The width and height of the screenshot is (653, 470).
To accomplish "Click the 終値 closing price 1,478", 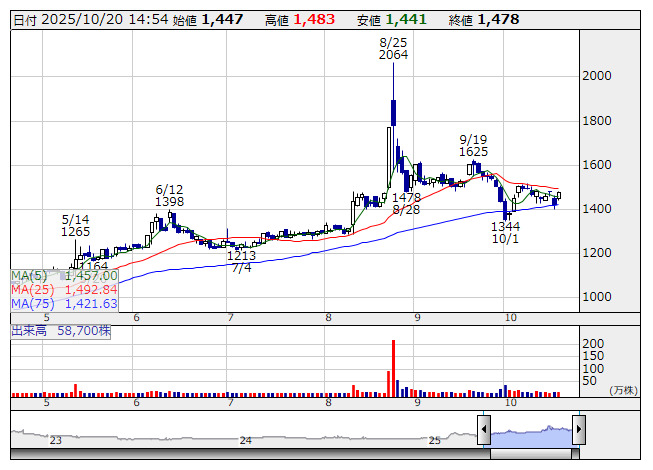I will point(497,20).
